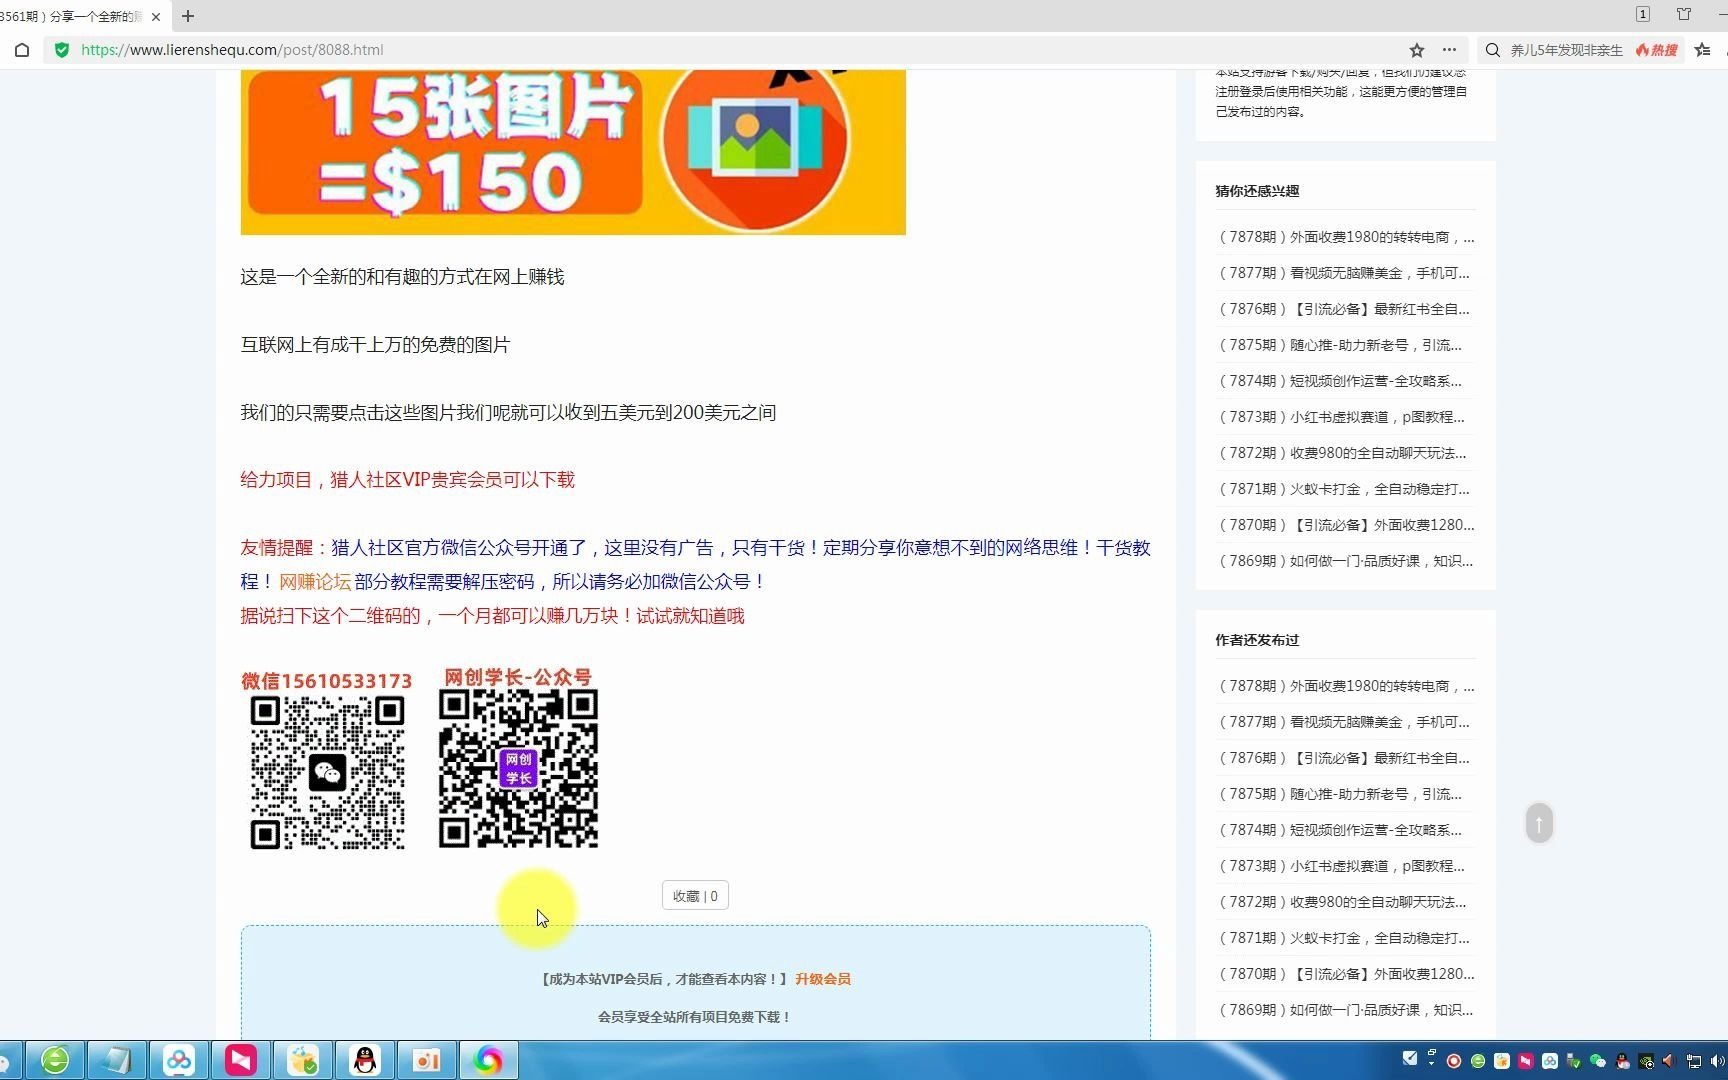
Task: Open (7878期) link under 猜你还感兴趣
Action: 1346,237
